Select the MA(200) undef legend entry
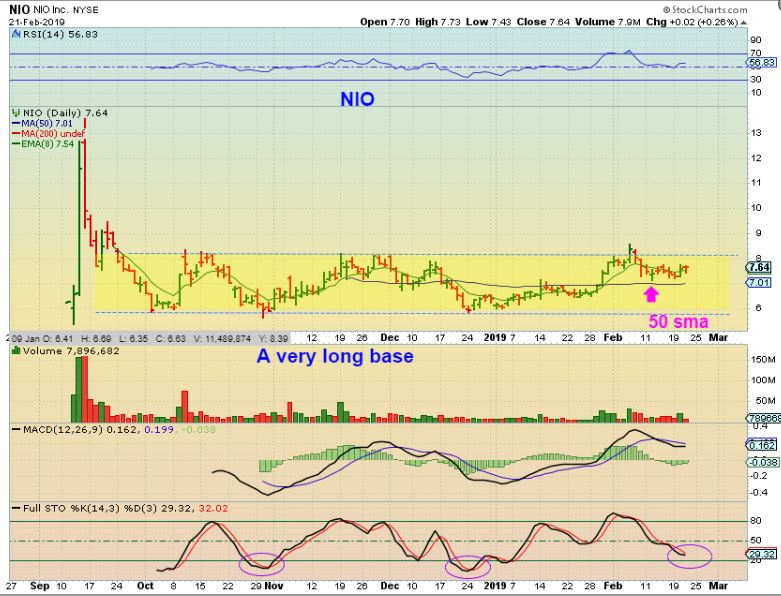 tap(48, 133)
